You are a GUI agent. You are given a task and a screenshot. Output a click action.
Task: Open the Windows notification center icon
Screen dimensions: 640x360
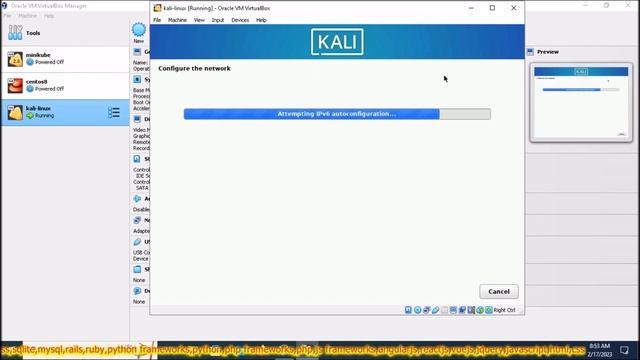624,350
